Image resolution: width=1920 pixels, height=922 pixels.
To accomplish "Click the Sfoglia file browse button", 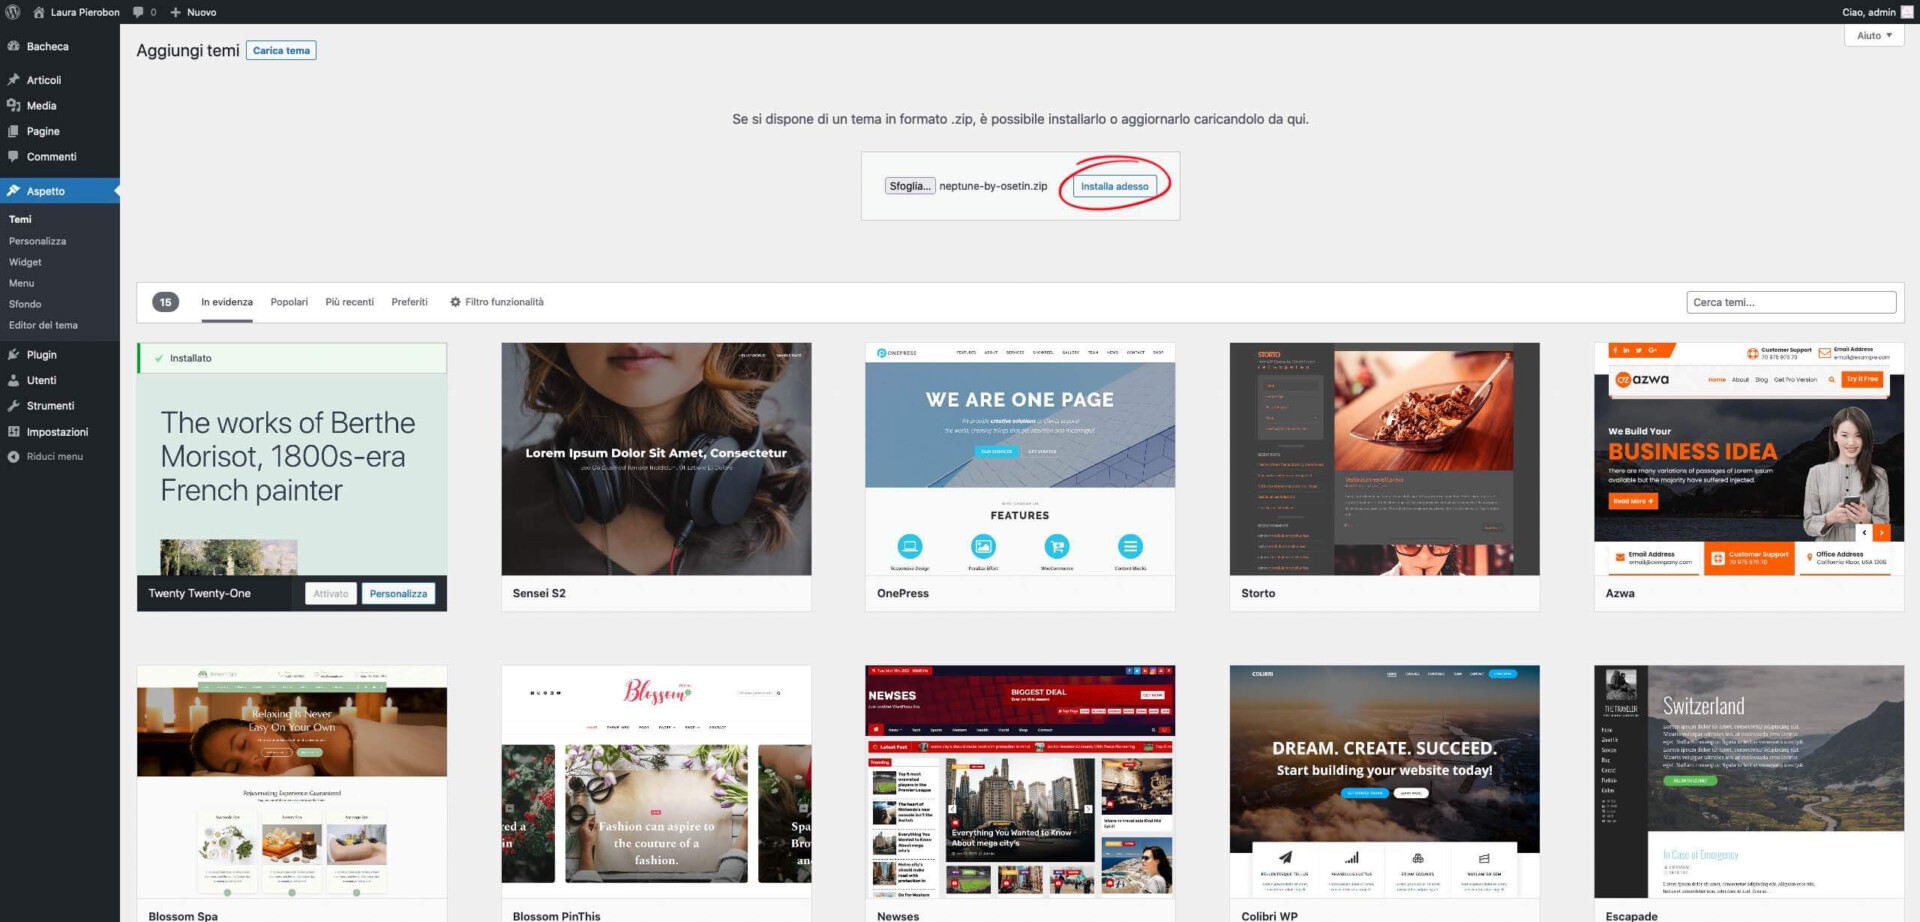I will click(909, 186).
